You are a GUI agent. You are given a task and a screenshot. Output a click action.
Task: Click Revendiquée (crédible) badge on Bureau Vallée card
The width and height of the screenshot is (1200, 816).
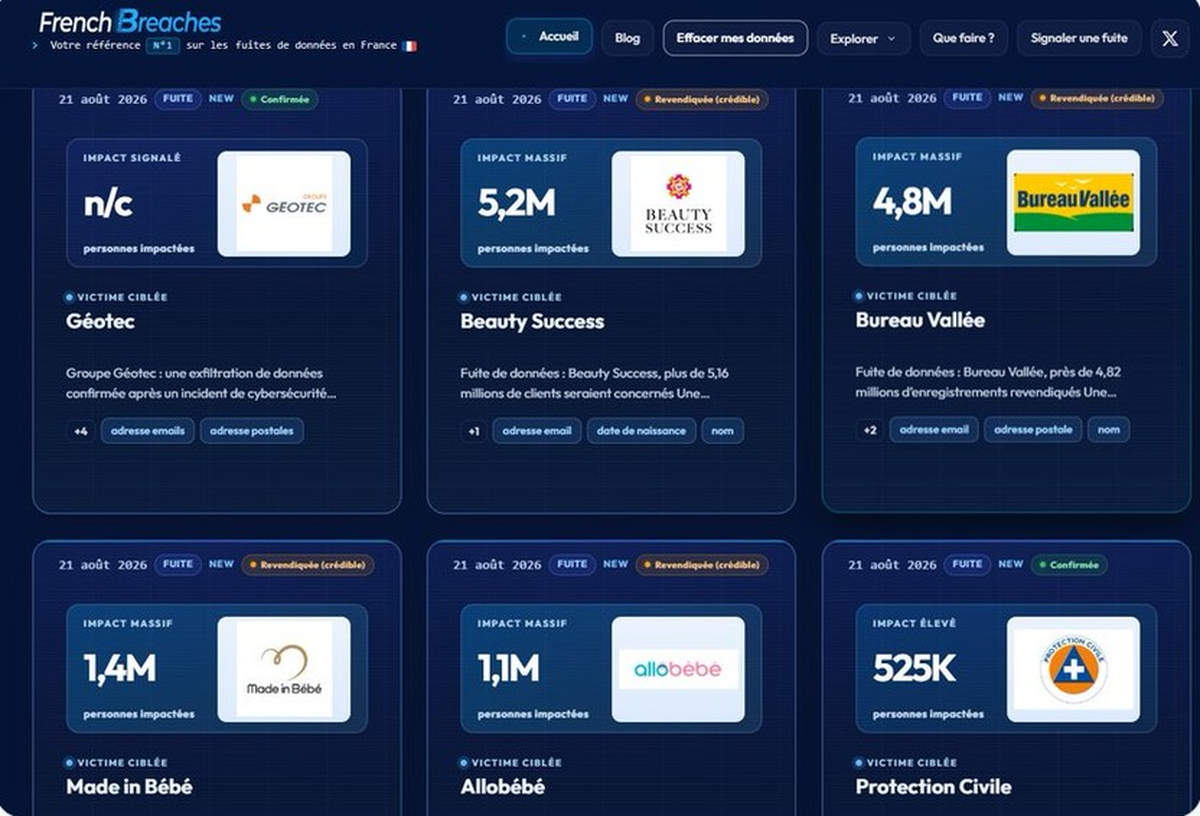tap(1097, 98)
